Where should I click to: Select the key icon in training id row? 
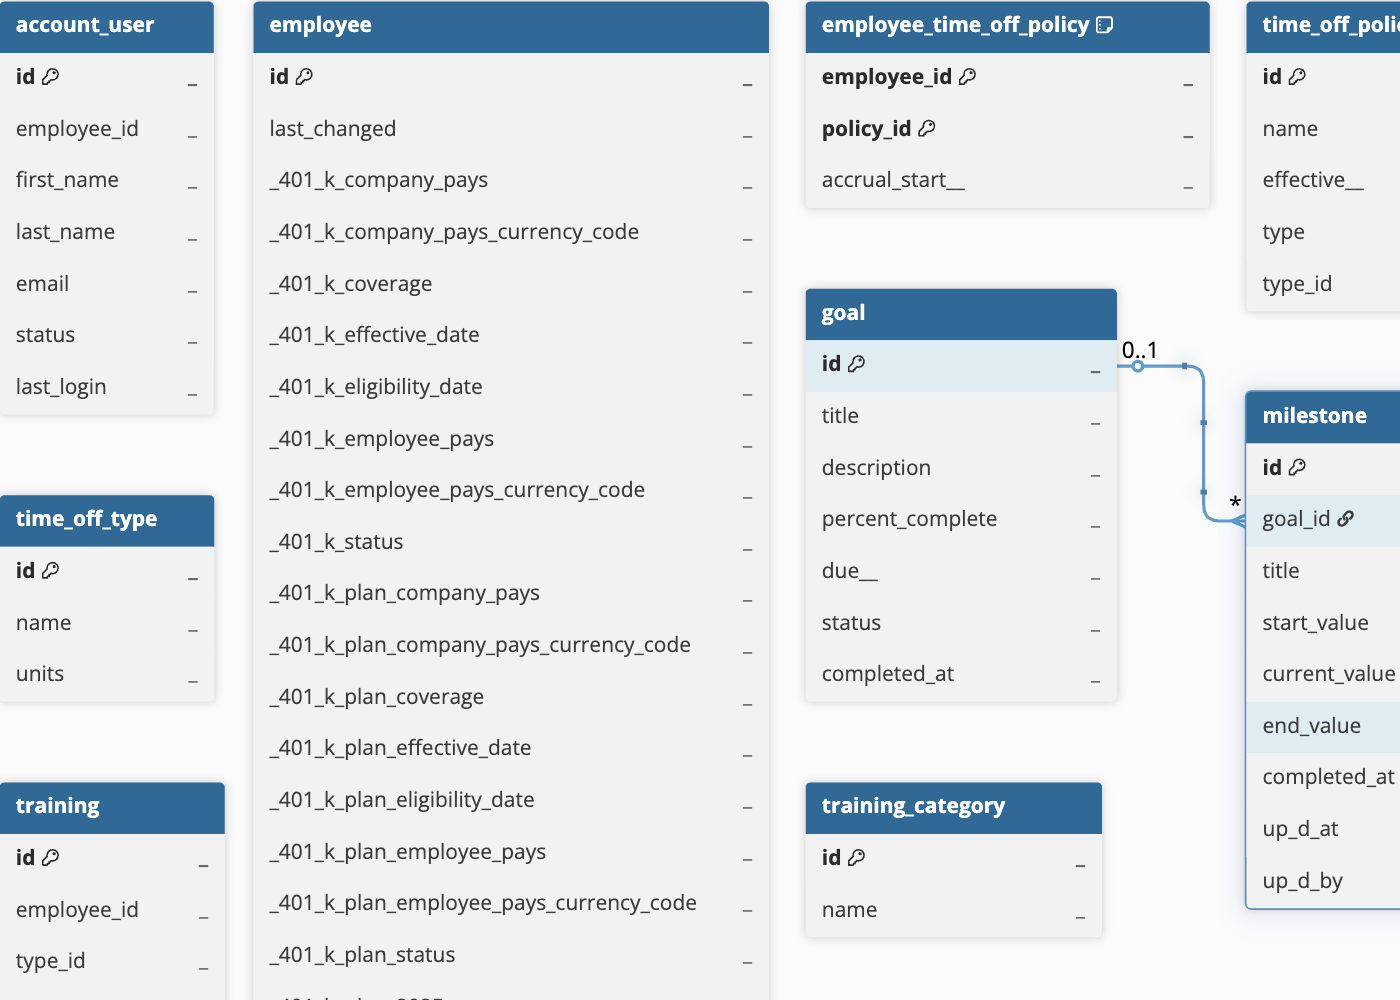point(51,857)
